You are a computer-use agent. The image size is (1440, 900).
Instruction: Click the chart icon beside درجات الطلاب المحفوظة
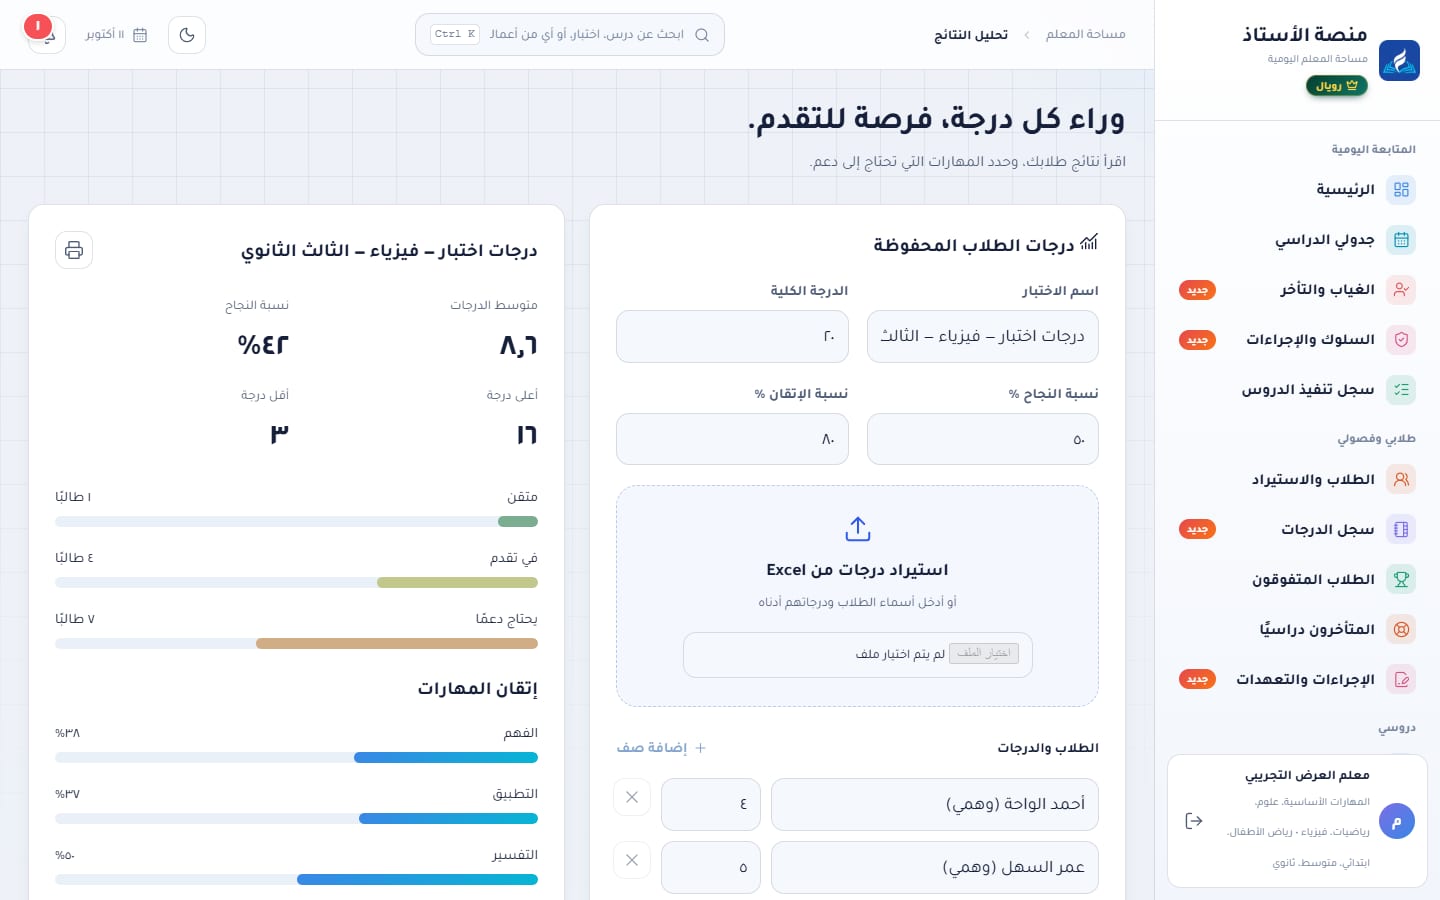pyautogui.click(x=1089, y=242)
